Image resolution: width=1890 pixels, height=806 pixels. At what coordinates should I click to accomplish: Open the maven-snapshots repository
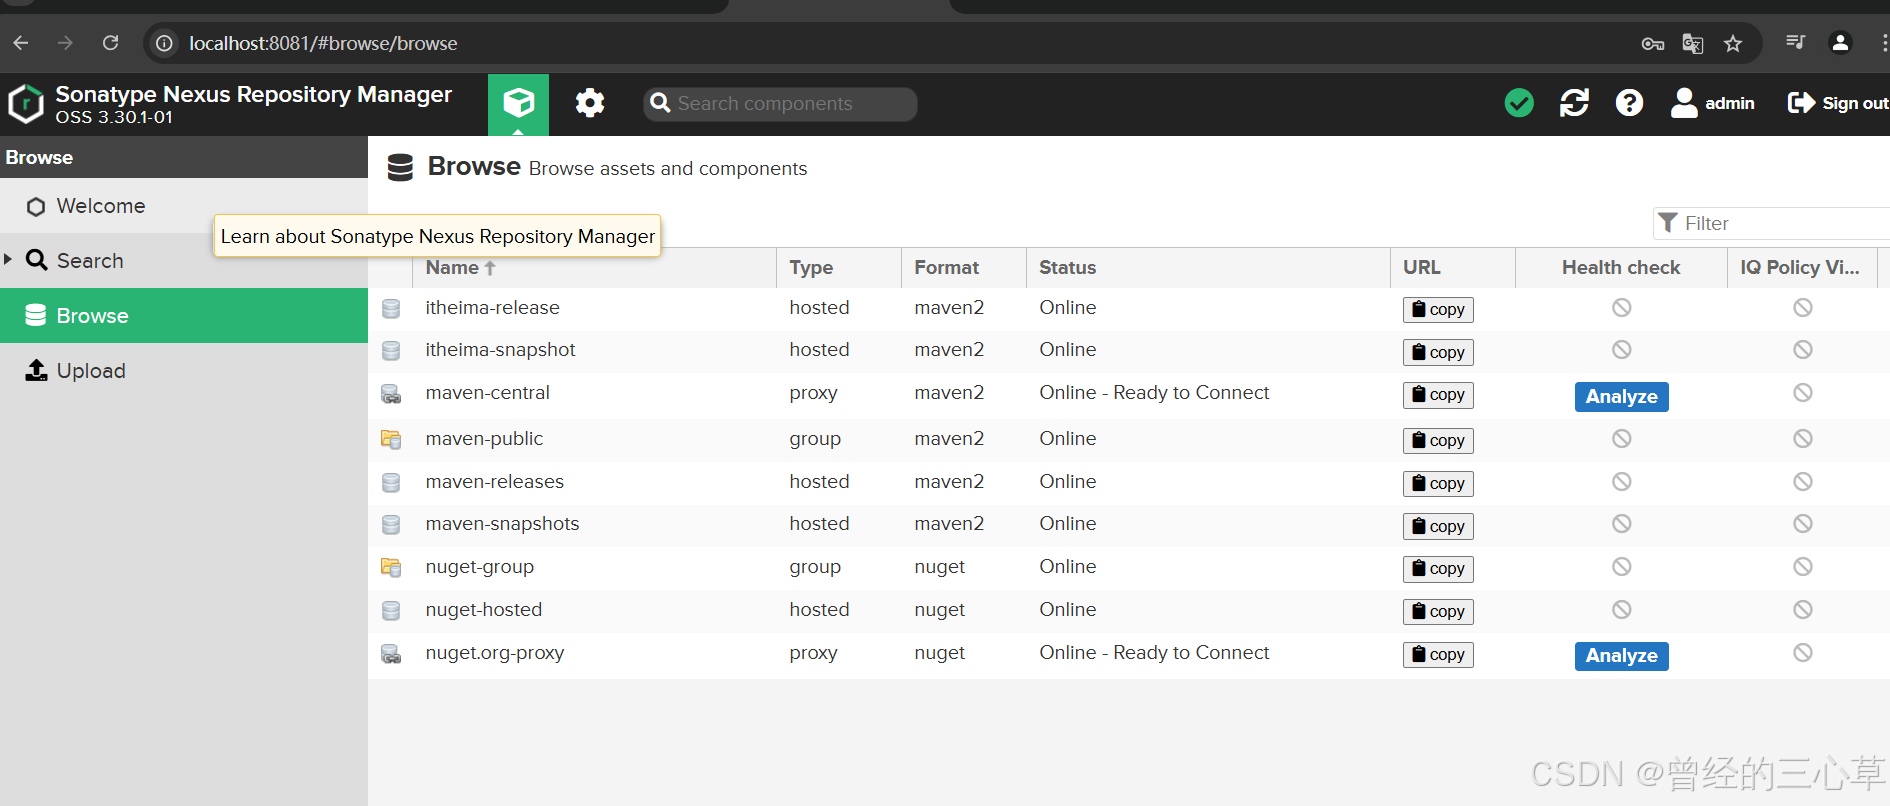pyautogui.click(x=502, y=524)
